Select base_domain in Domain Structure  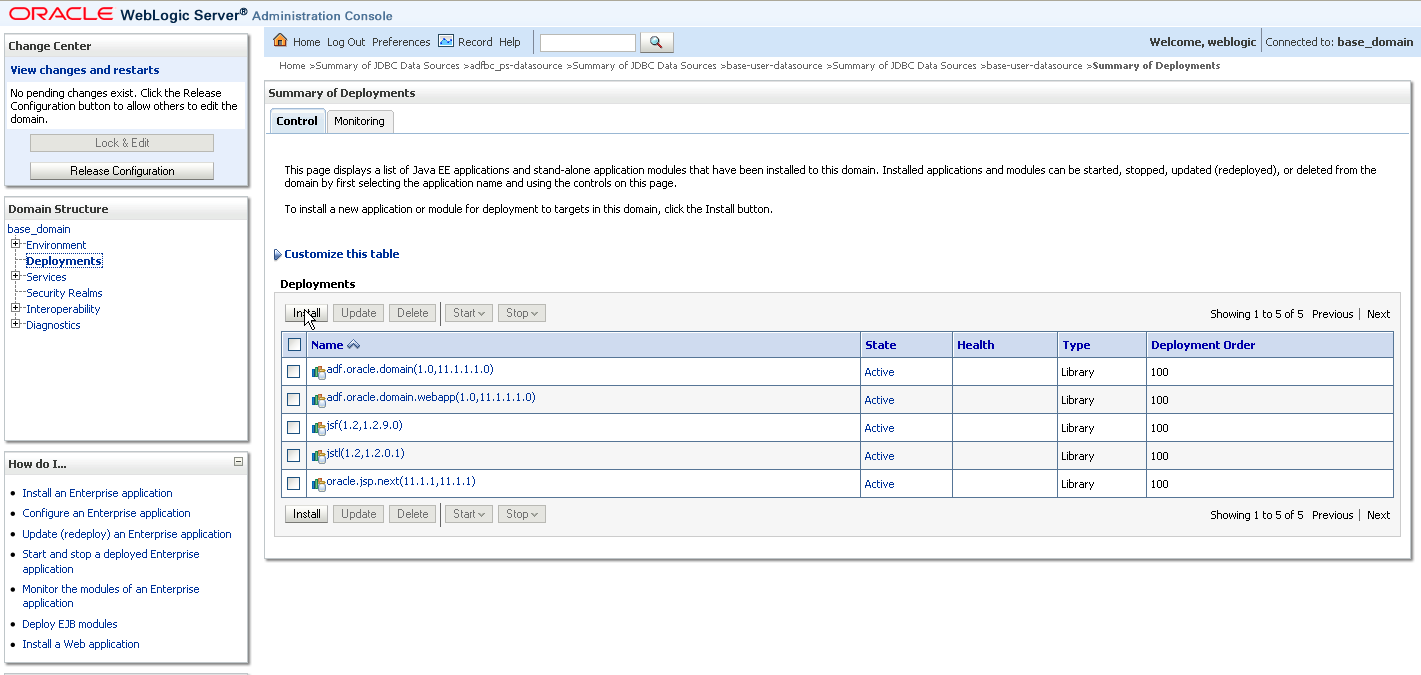[39, 229]
